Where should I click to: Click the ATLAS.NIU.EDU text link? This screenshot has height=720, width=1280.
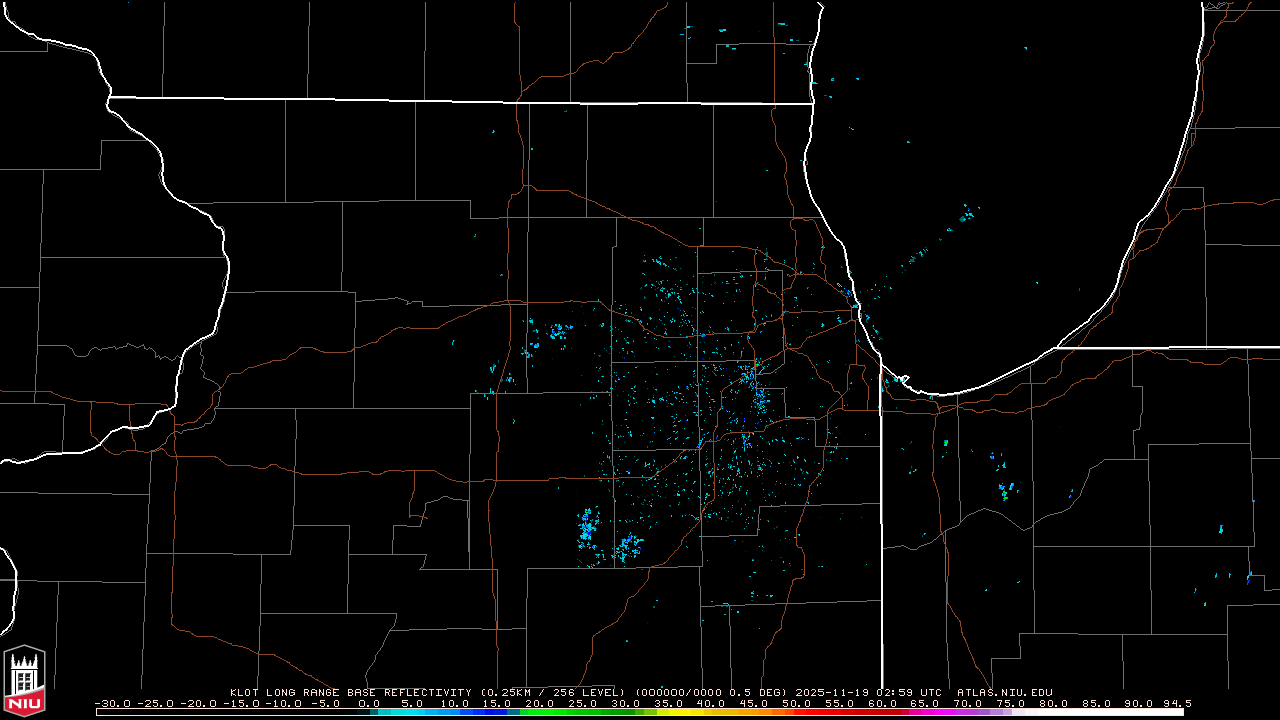(1004, 692)
